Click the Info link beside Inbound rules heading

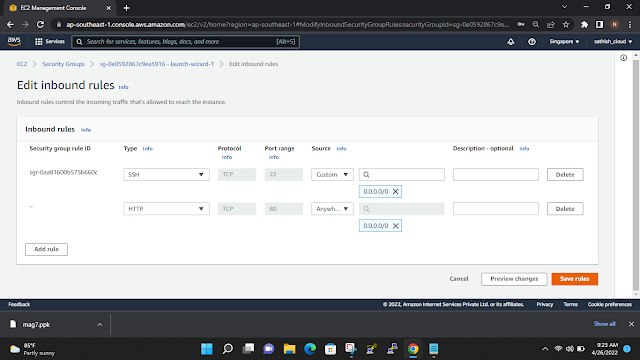[86, 130]
